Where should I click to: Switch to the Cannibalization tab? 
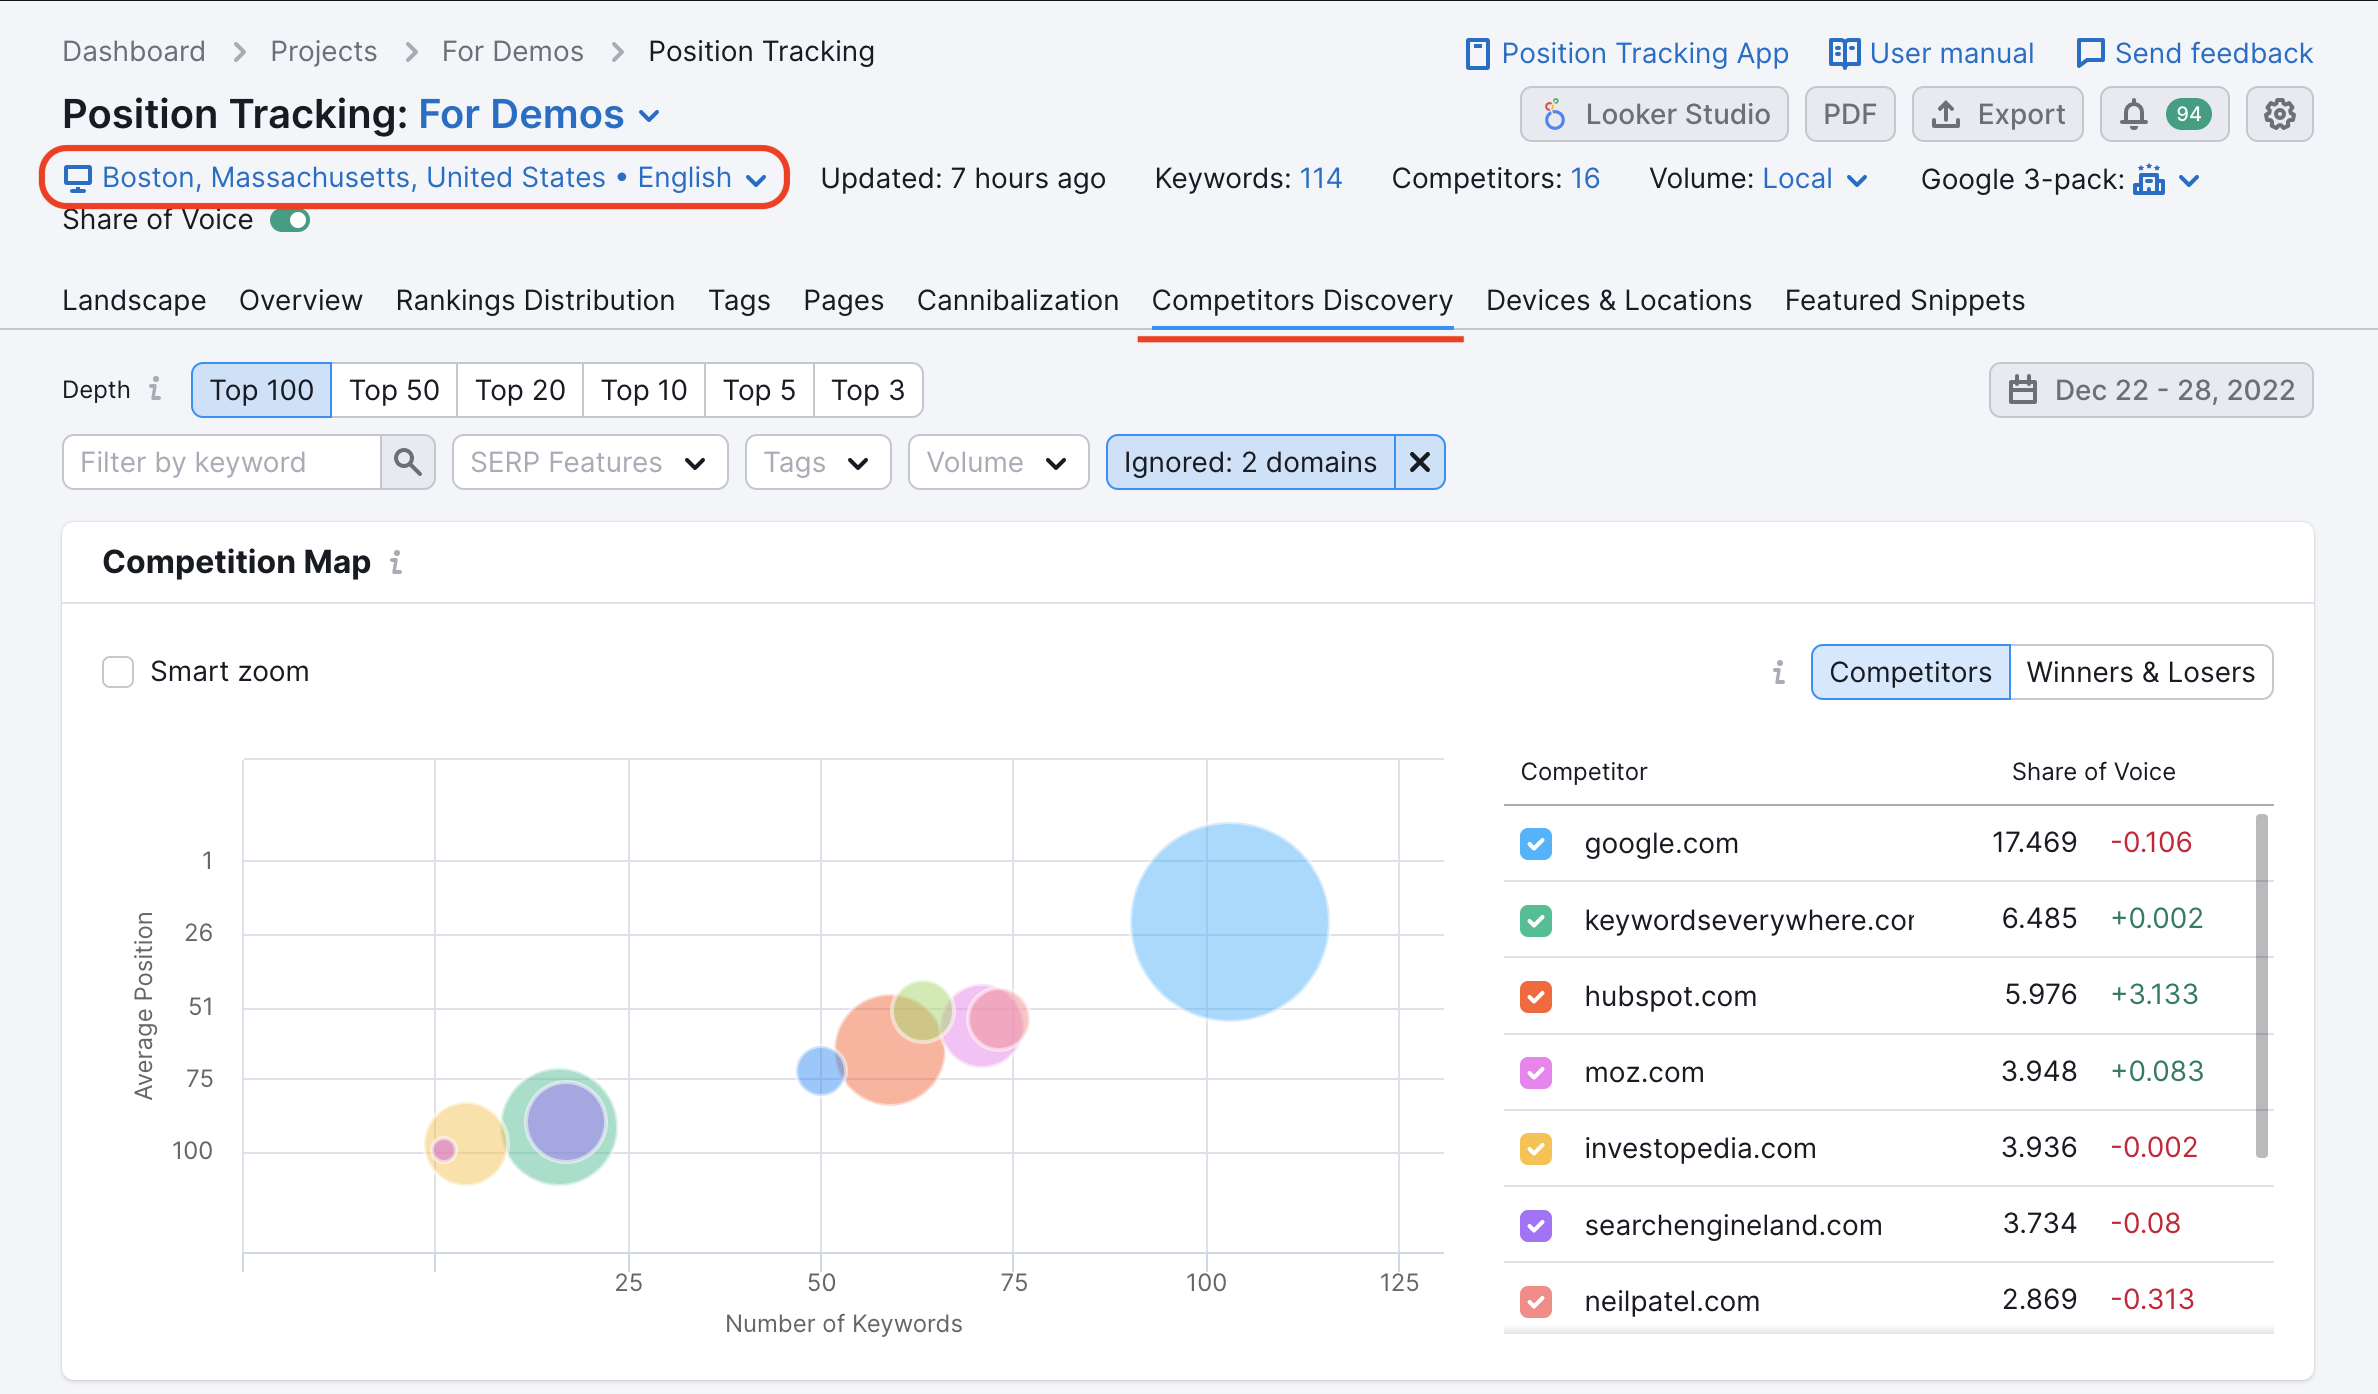(1017, 300)
